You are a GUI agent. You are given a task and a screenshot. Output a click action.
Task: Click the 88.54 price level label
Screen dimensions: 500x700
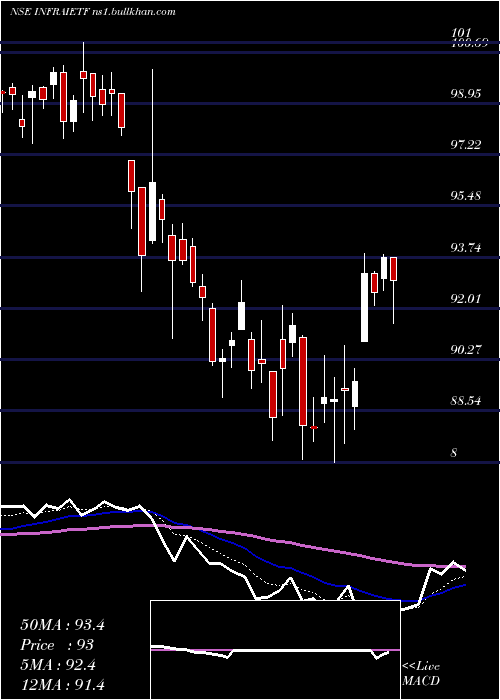(465, 400)
